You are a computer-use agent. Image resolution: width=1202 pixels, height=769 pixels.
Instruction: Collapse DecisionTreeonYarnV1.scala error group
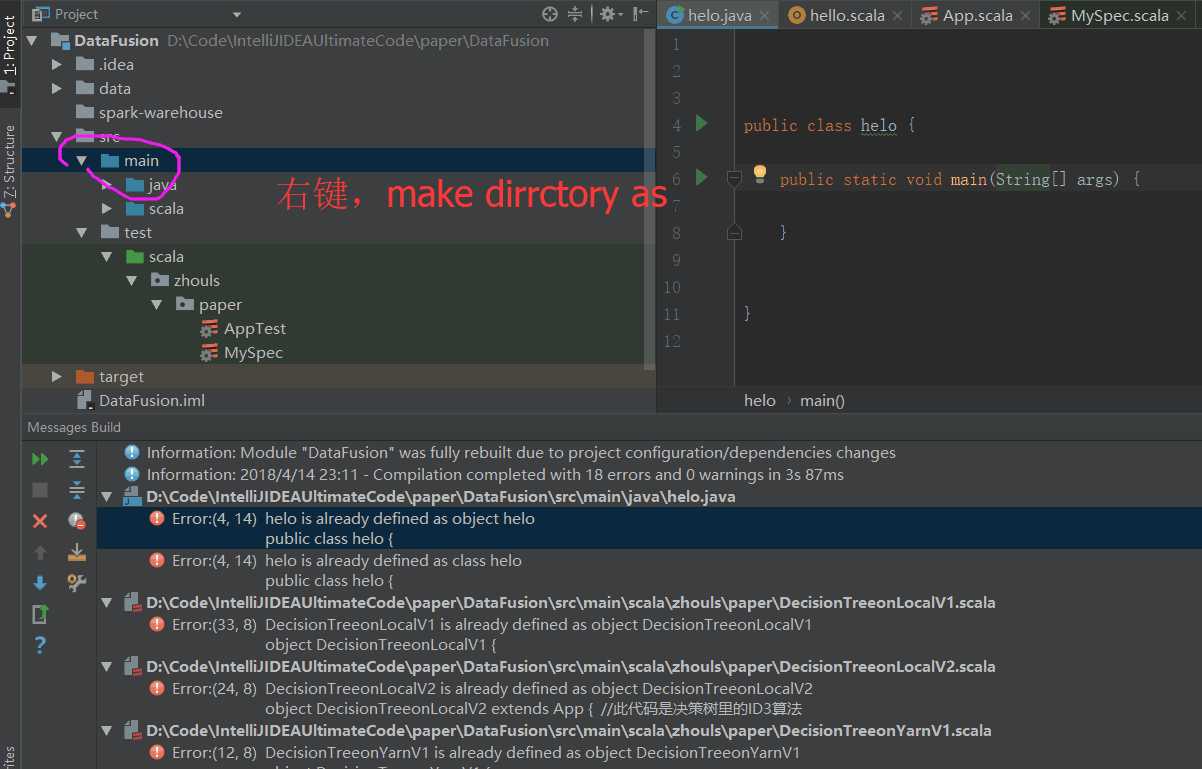point(107,730)
